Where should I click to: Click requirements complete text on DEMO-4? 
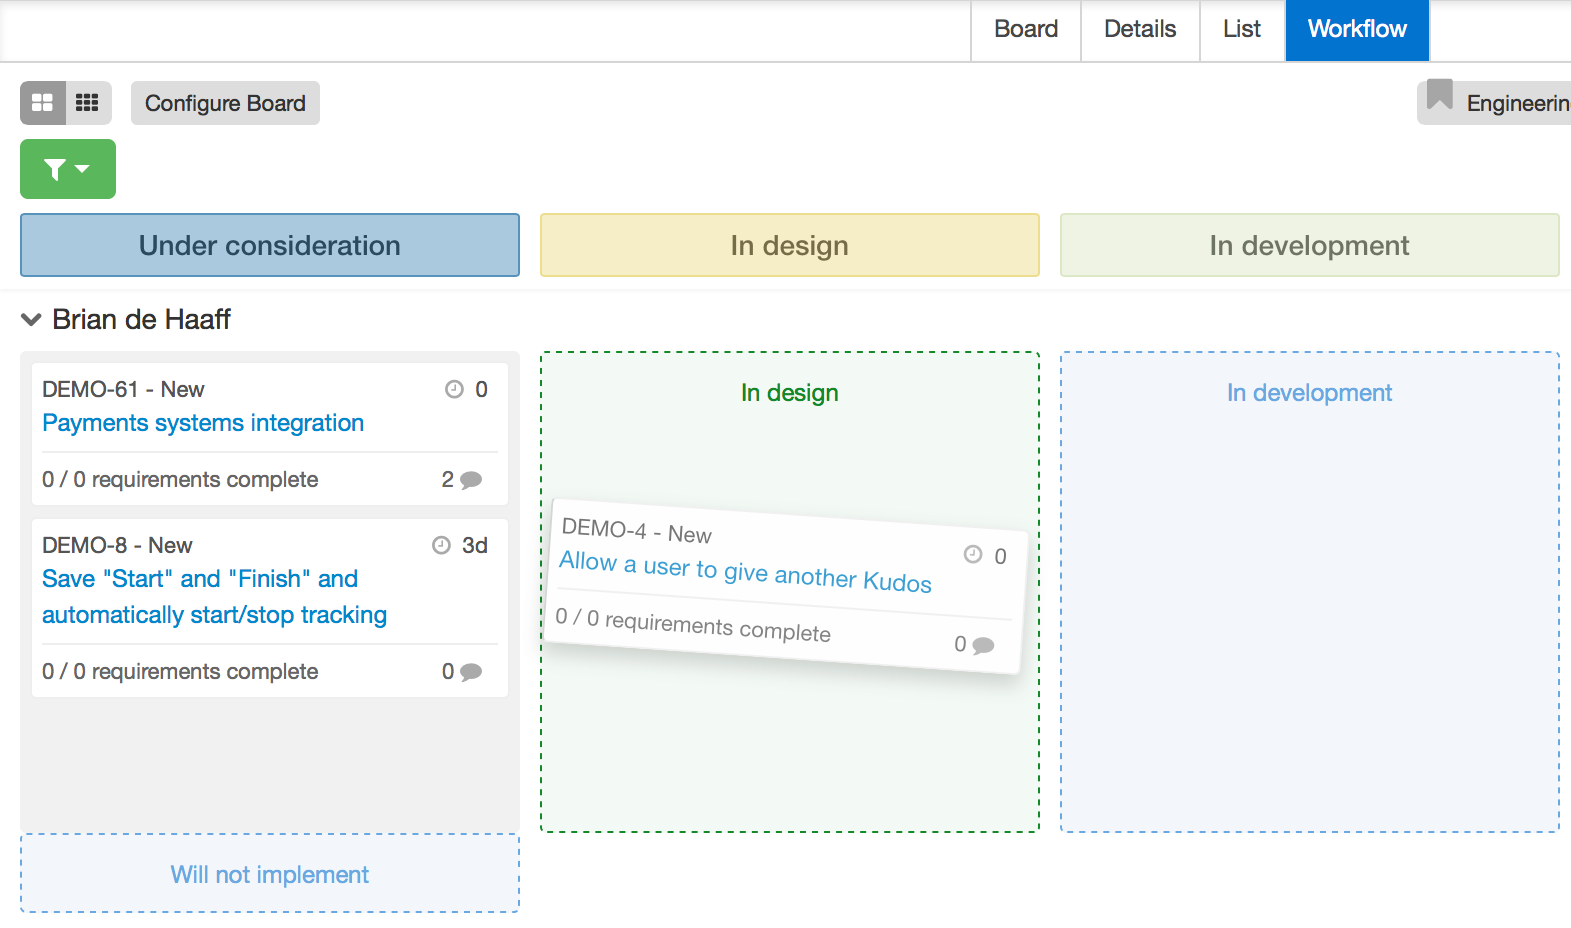tap(693, 625)
